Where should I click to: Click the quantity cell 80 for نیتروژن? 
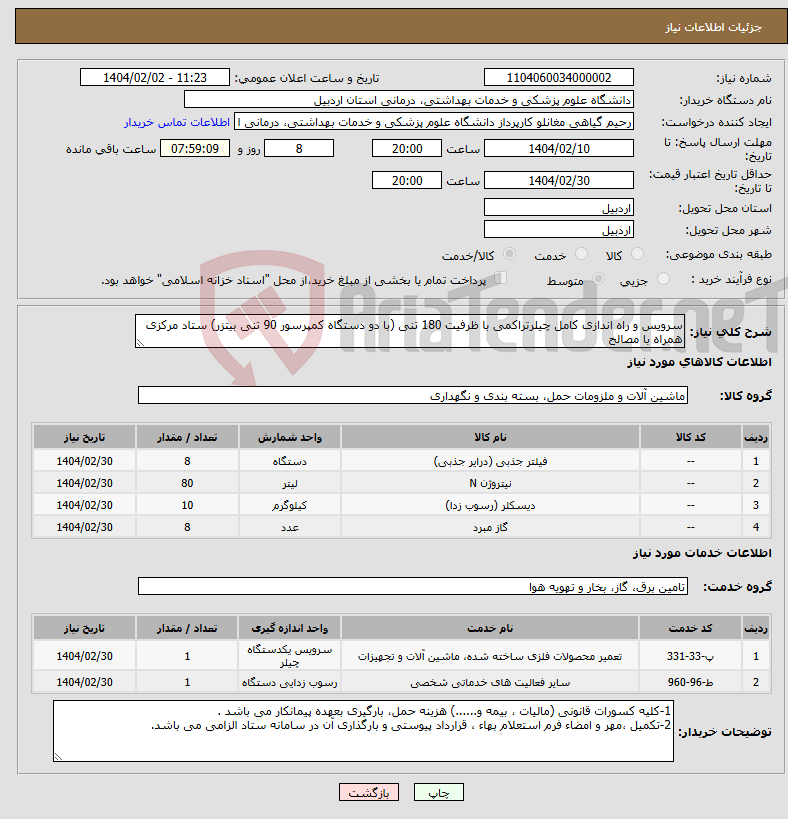[x=187, y=483]
